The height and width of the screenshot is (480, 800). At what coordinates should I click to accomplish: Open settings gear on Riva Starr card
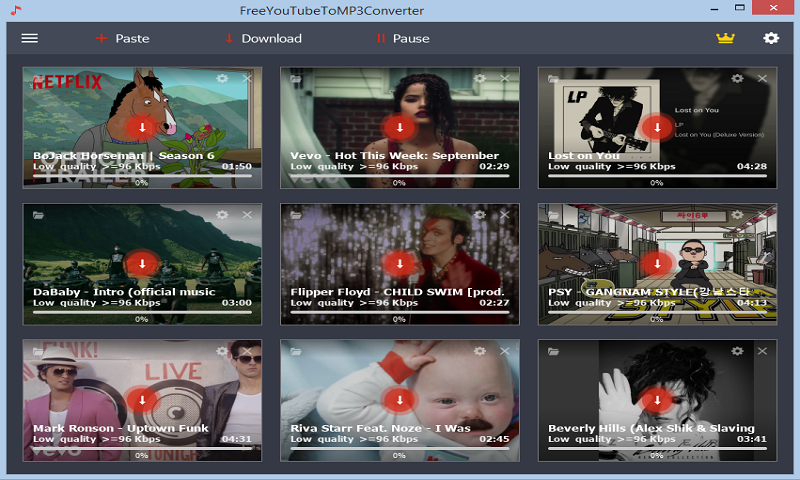(480, 351)
